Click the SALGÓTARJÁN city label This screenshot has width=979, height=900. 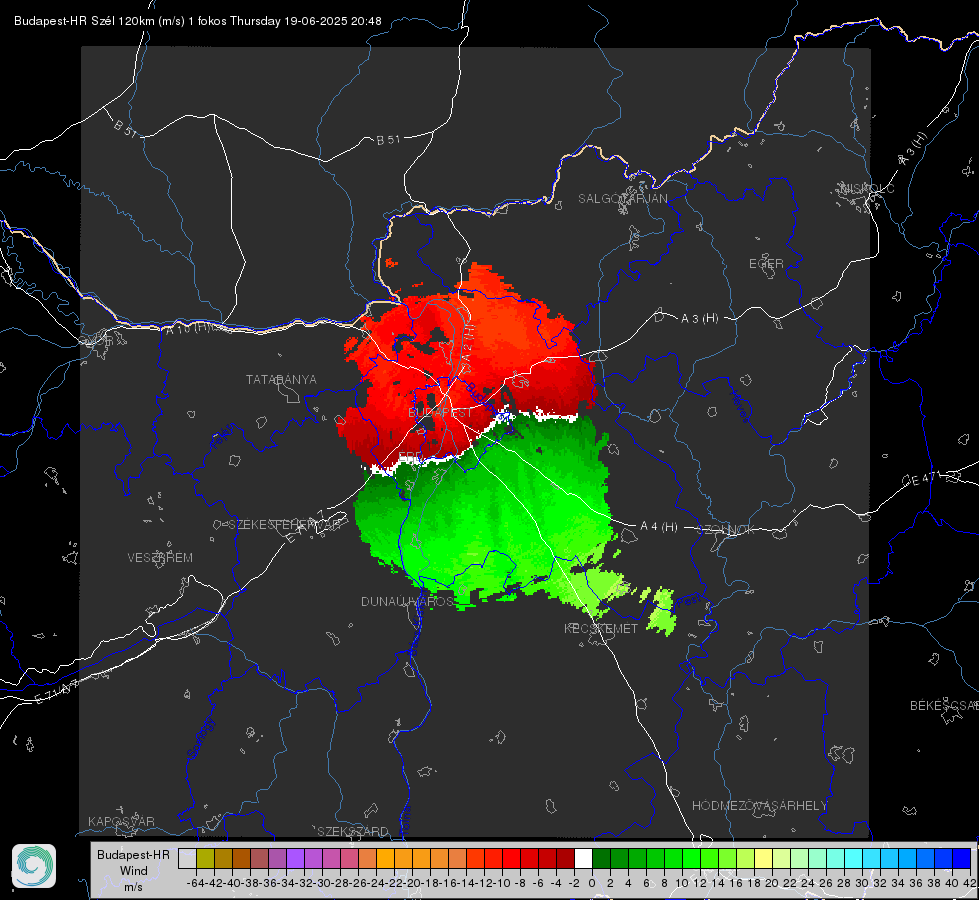(x=622, y=199)
